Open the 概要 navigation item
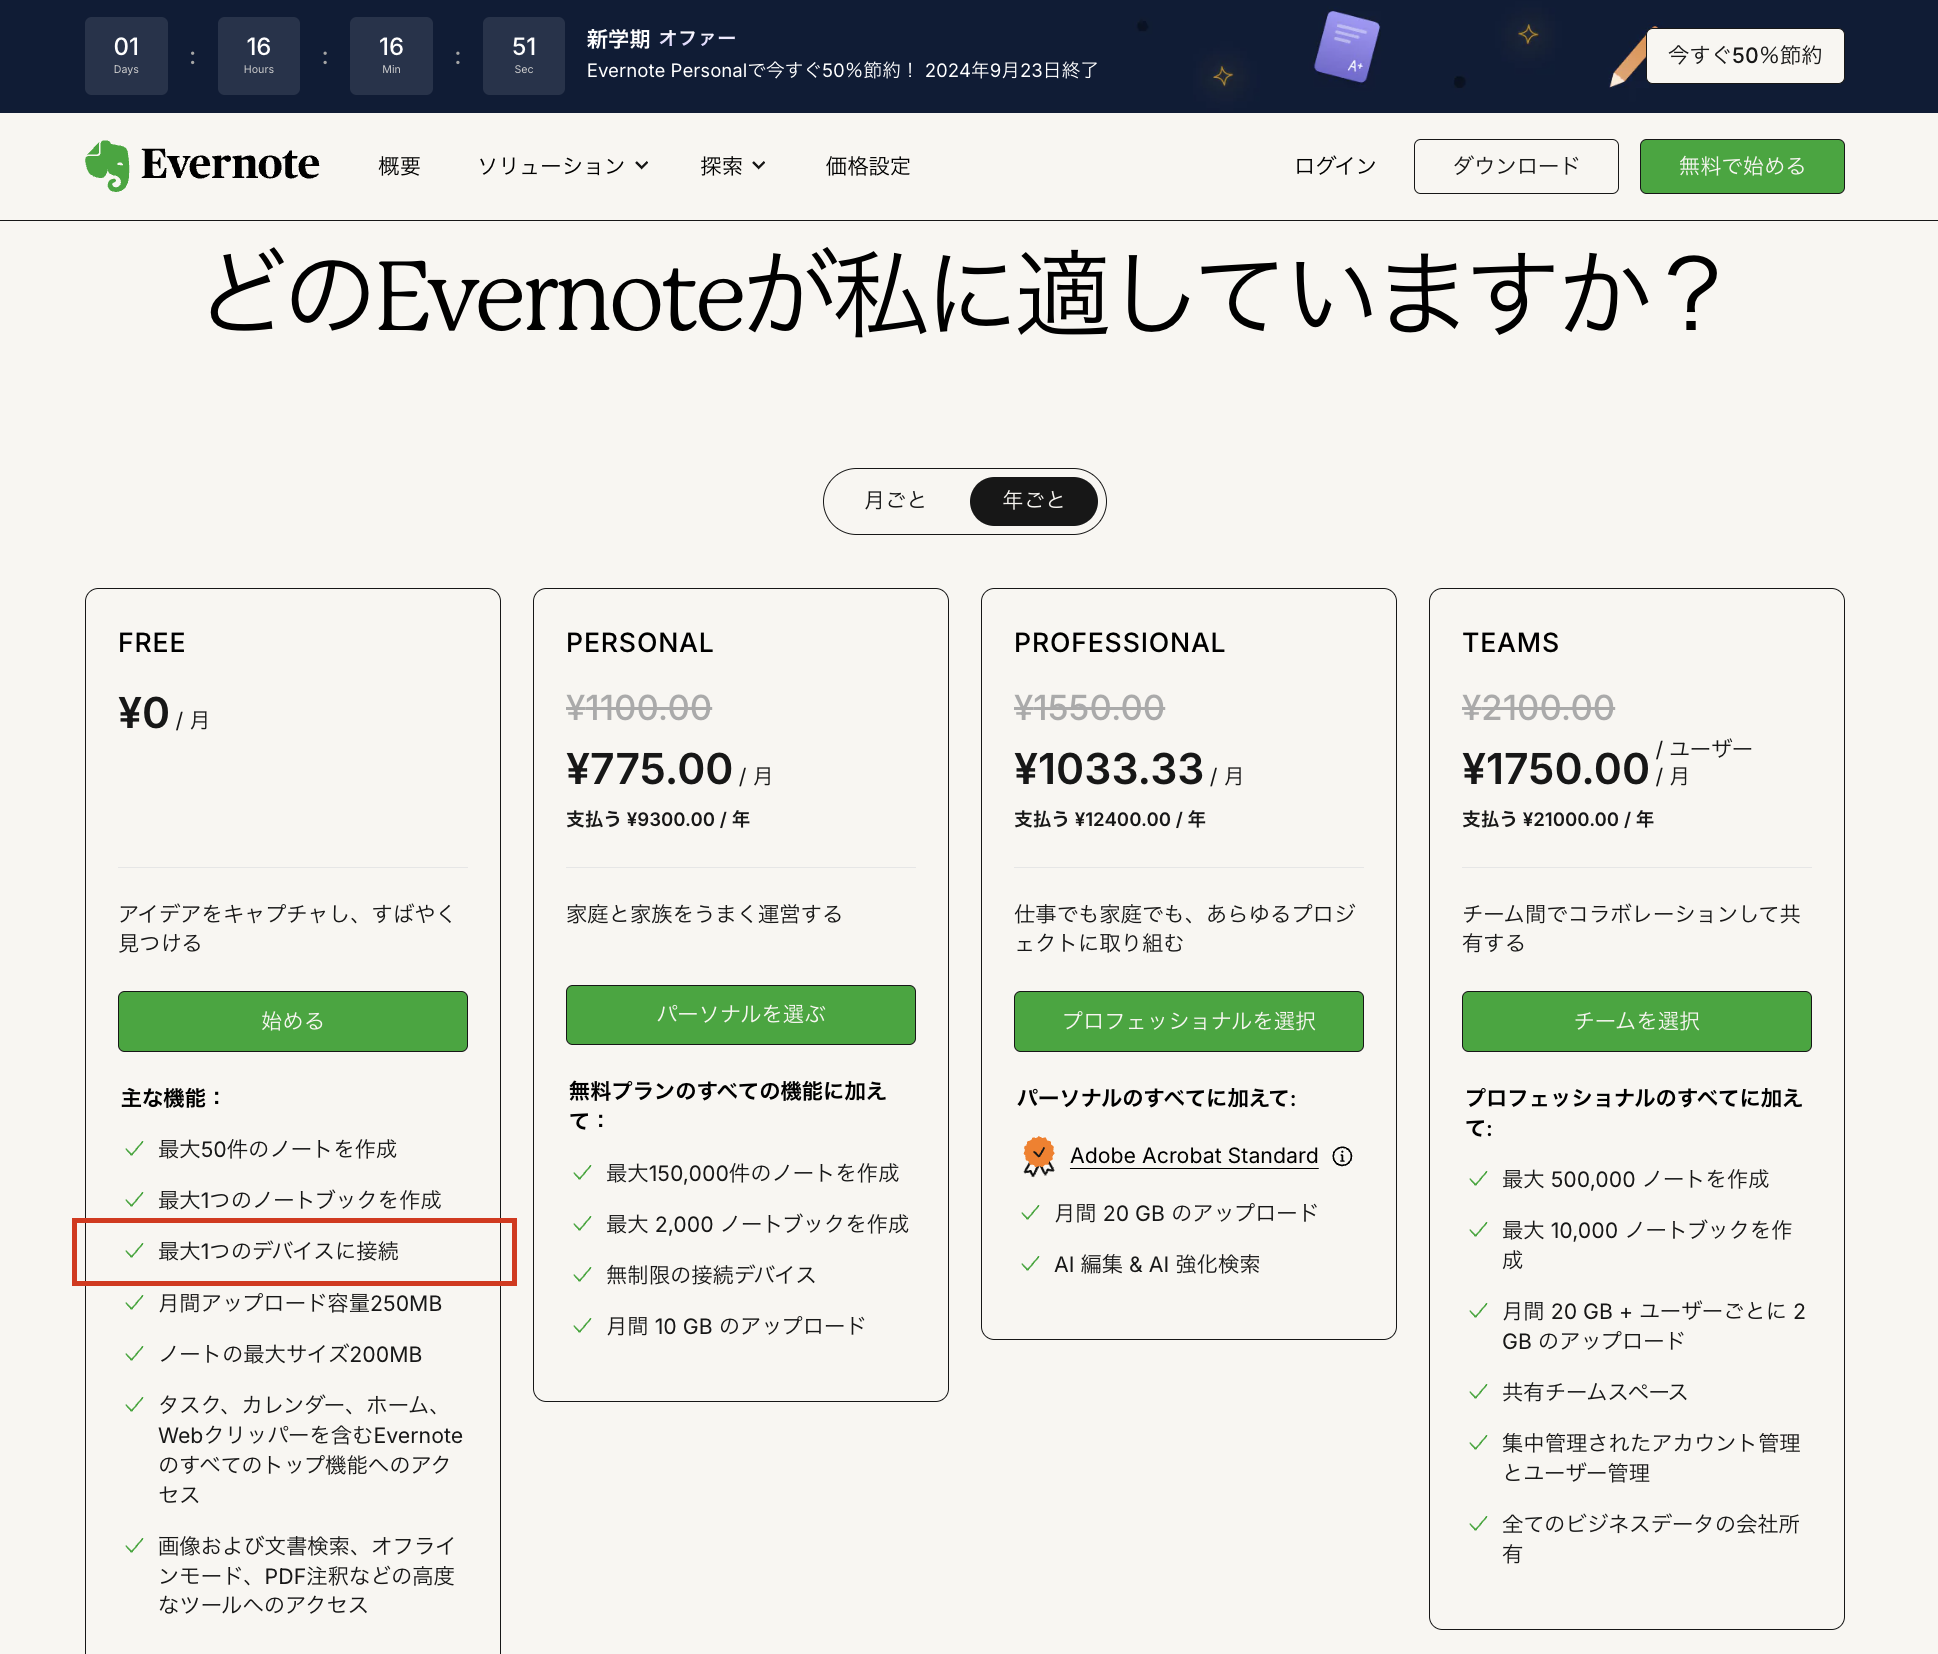Screen dimensions: 1938x1654 click(398, 166)
